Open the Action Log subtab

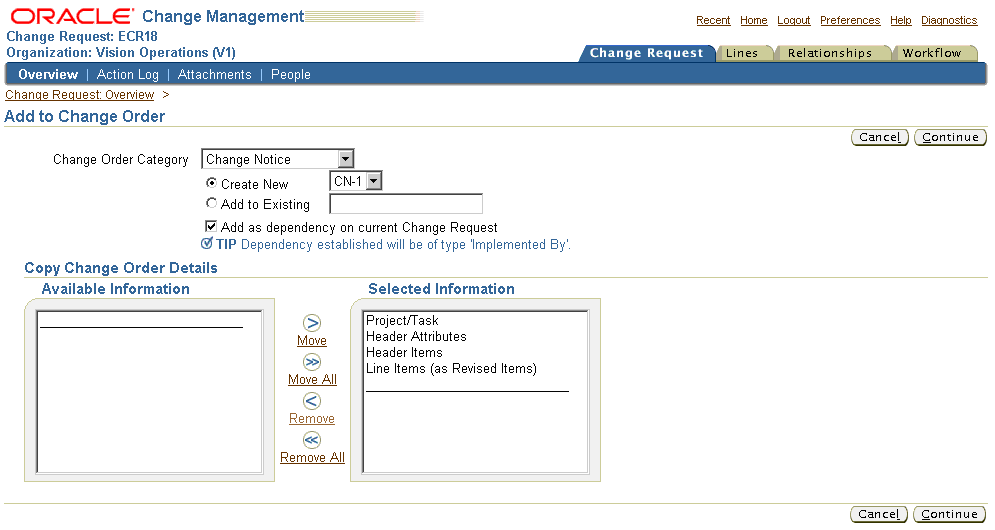128,74
